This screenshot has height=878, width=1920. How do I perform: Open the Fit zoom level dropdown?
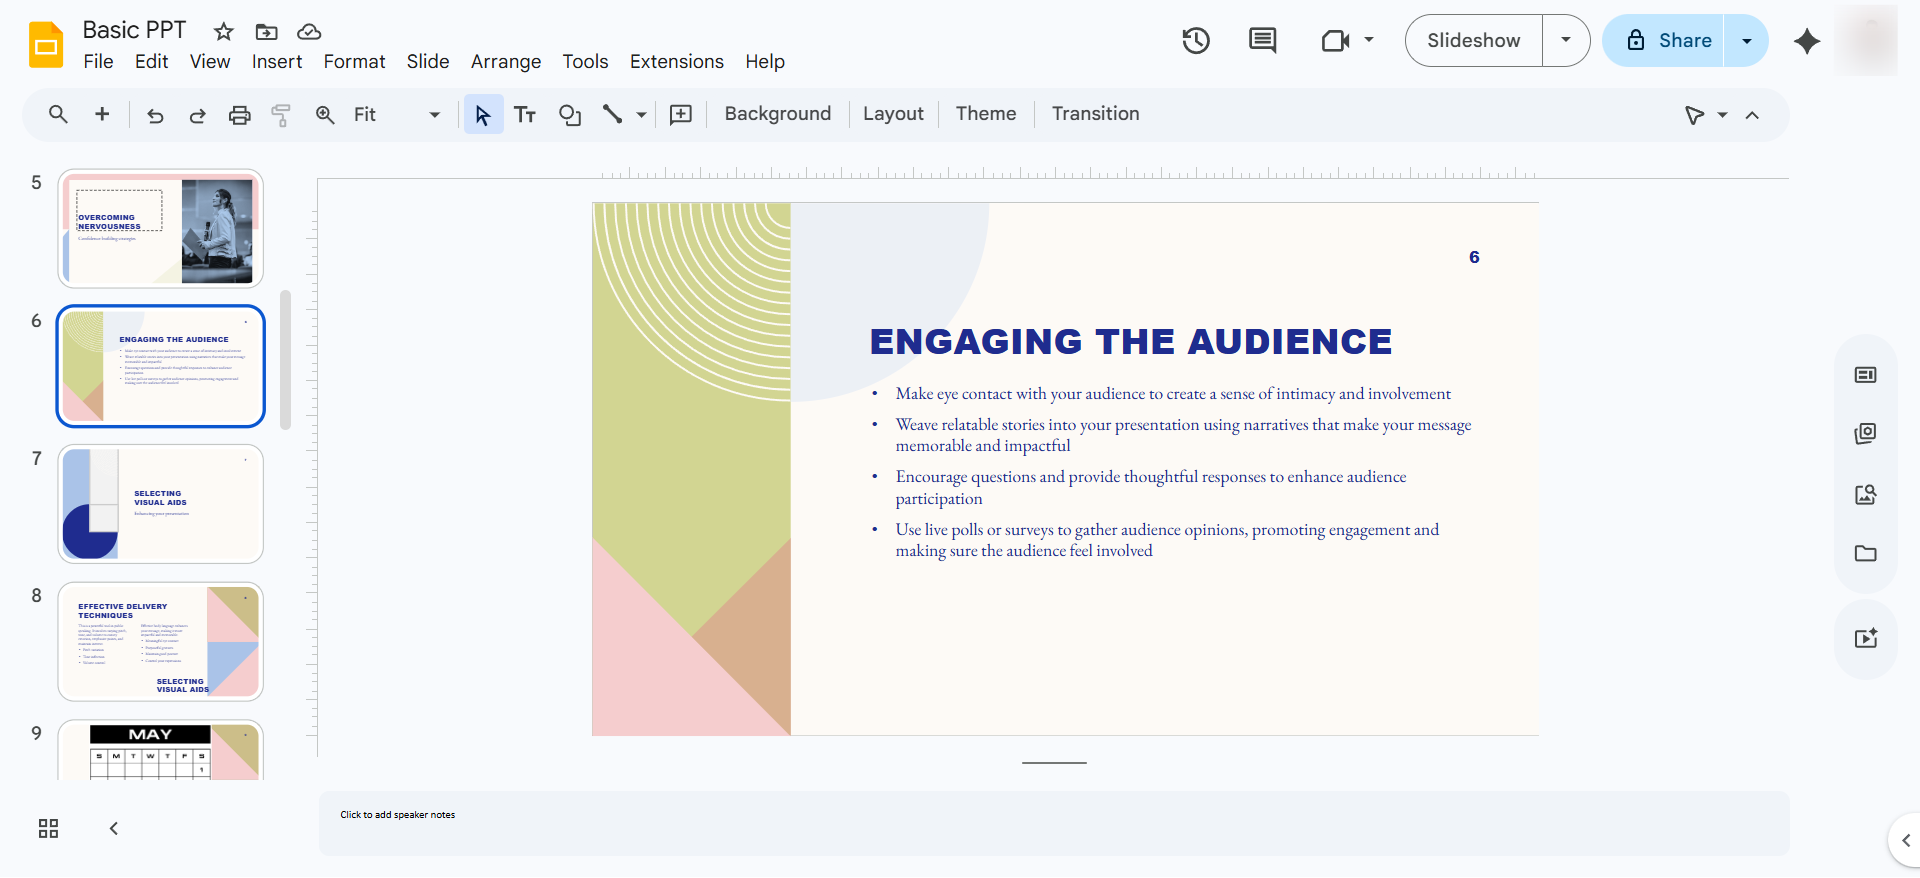pos(397,115)
